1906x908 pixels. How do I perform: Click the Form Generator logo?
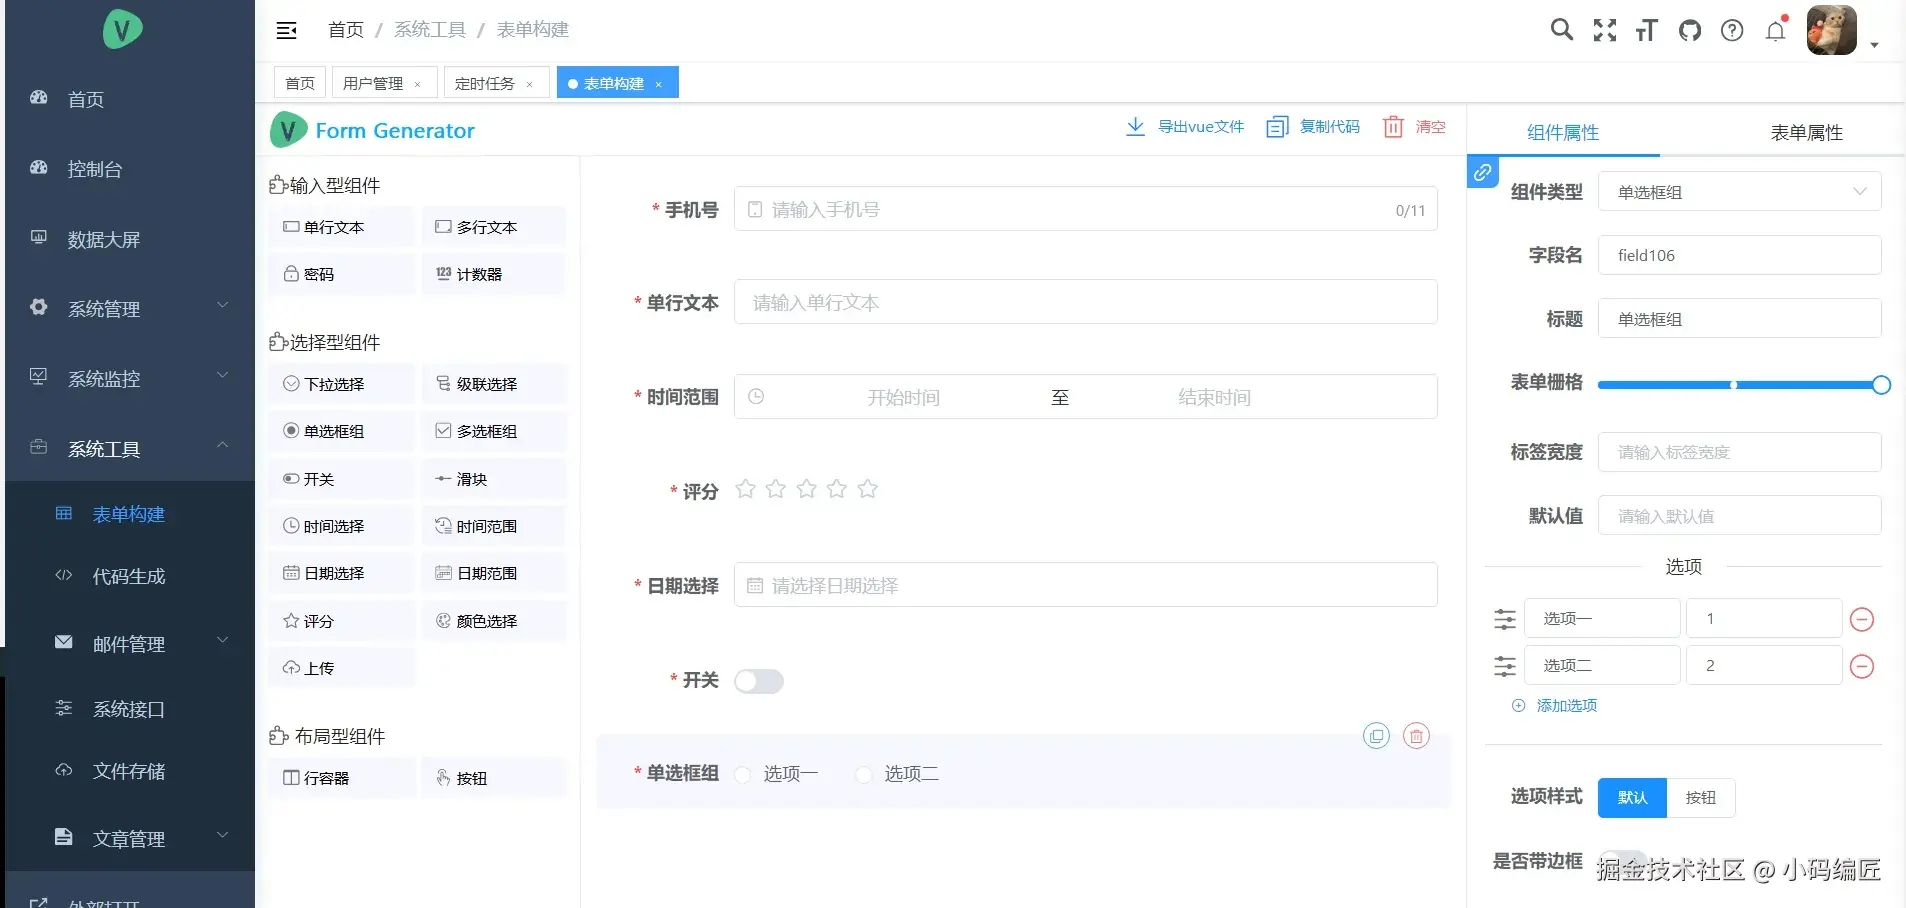(289, 130)
